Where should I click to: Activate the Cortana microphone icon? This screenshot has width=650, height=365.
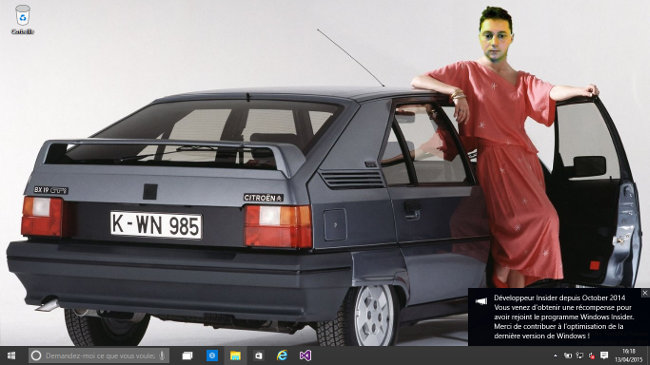(x=162, y=356)
